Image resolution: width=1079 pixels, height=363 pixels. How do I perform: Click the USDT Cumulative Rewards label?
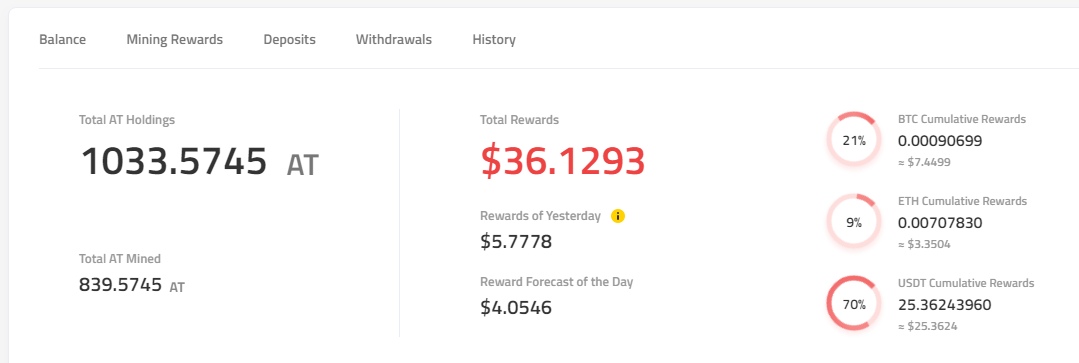(966, 283)
